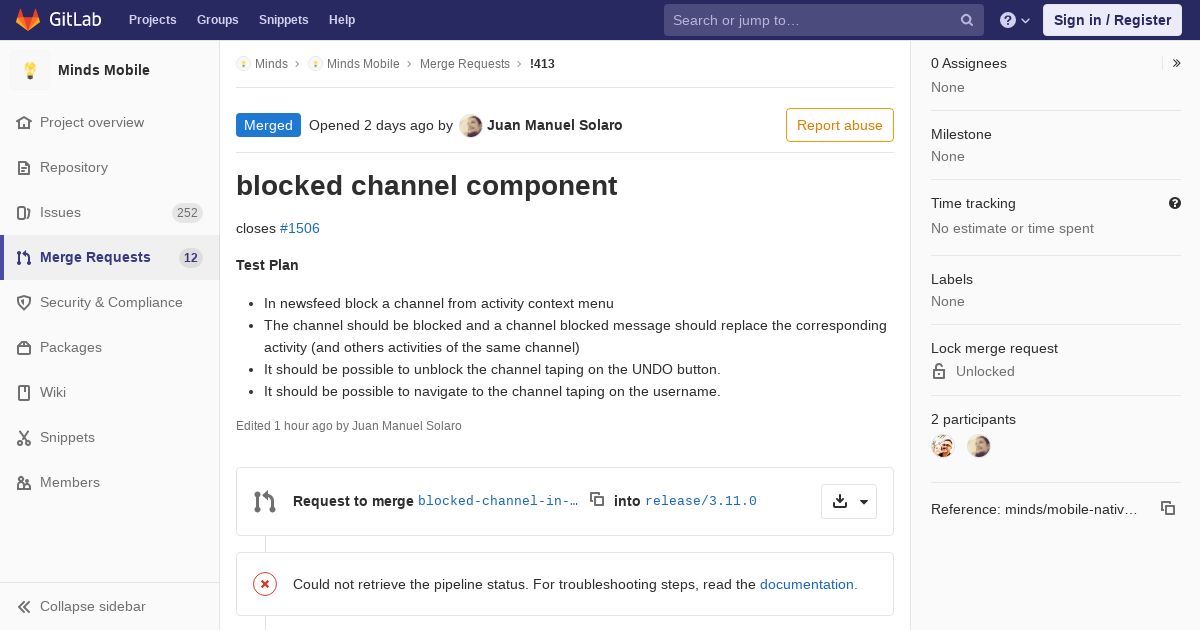The width and height of the screenshot is (1200, 630).
Task: Click the Time tracking help icon
Action: pyautogui.click(x=1175, y=203)
